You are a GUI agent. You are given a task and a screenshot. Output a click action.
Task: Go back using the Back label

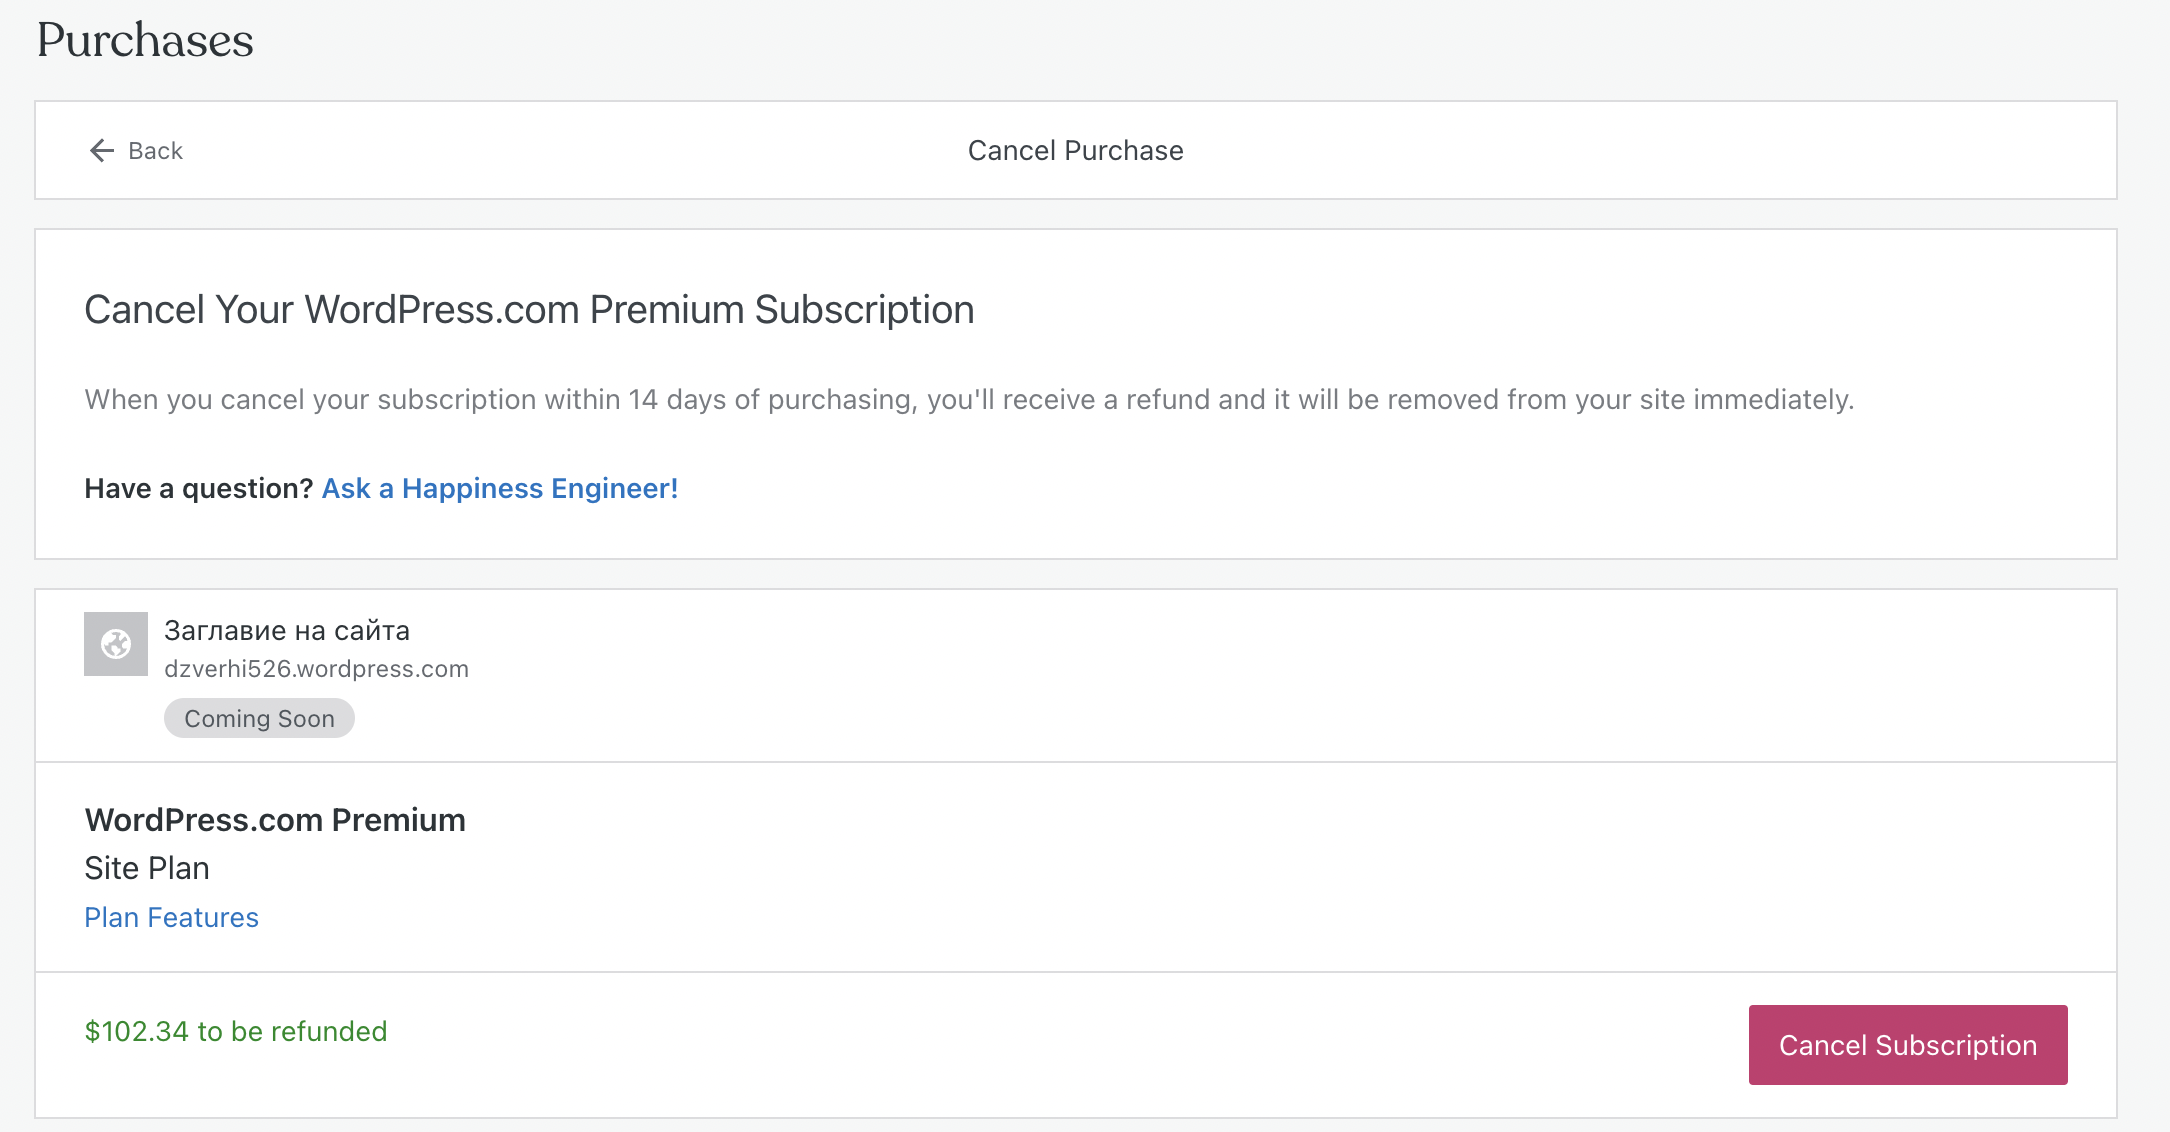coord(155,151)
